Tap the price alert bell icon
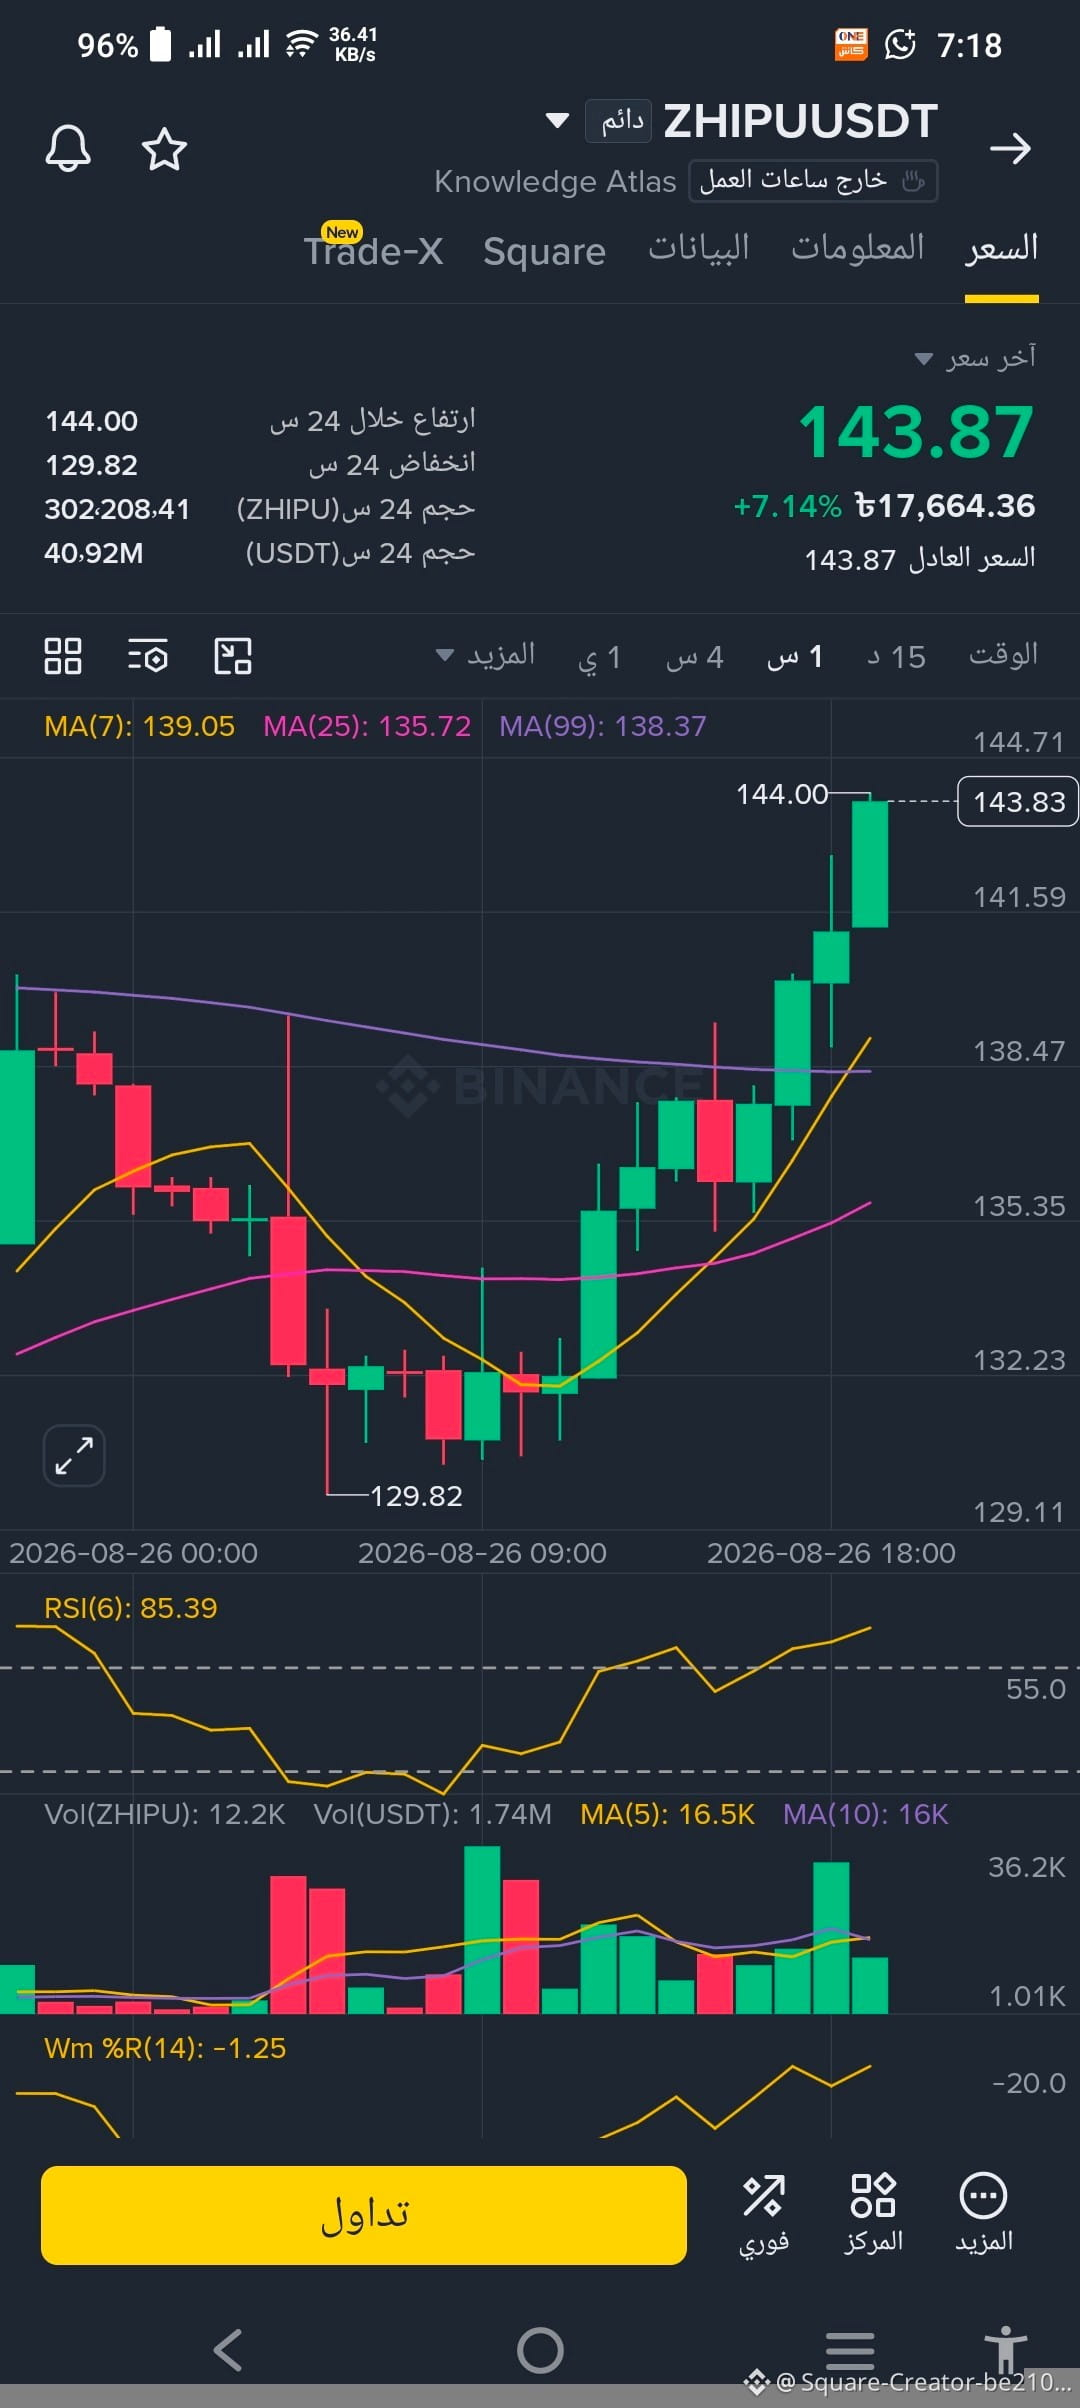Viewport: 1080px width, 2408px height. (68, 149)
